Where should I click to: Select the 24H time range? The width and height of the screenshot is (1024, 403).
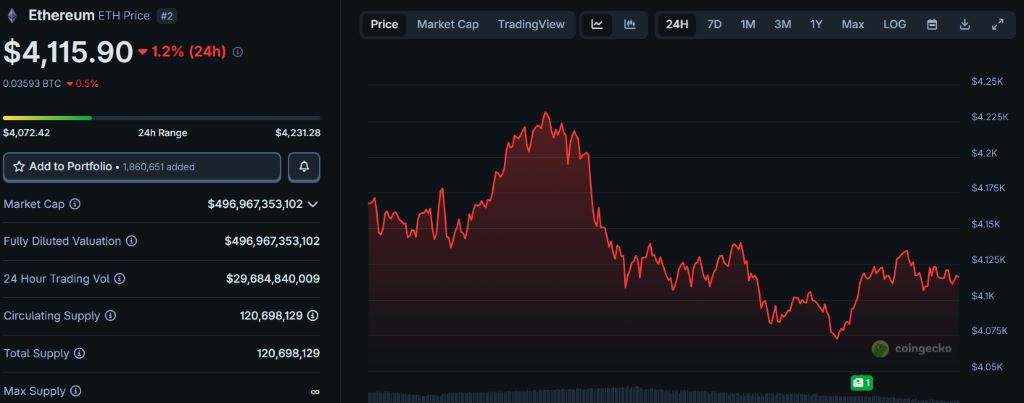pos(677,24)
